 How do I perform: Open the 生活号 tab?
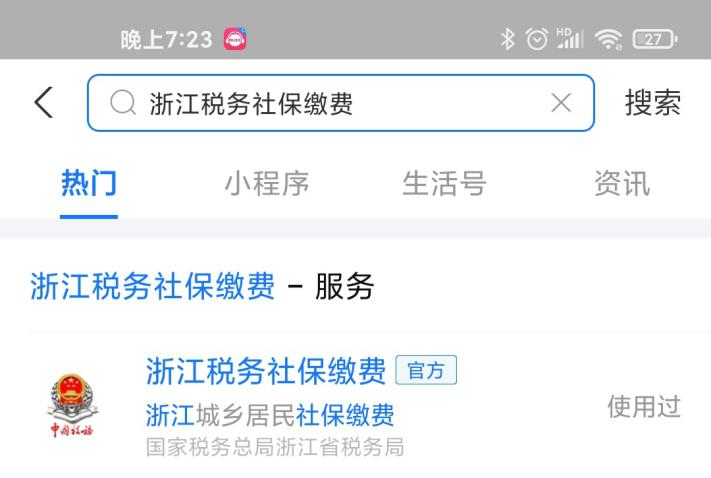[x=444, y=183]
